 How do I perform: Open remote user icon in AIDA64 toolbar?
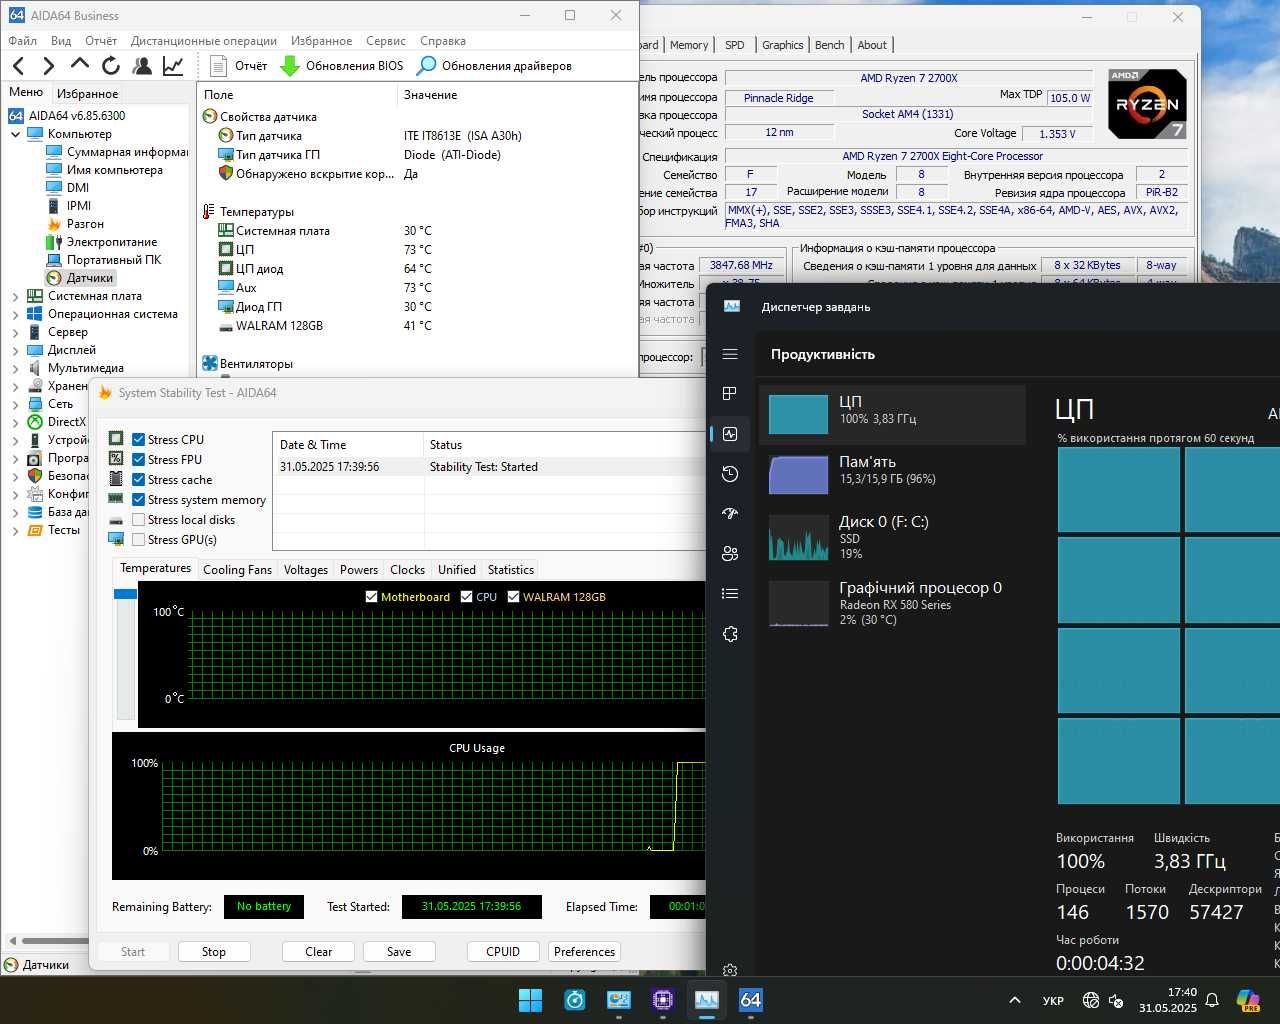pyautogui.click(x=142, y=66)
